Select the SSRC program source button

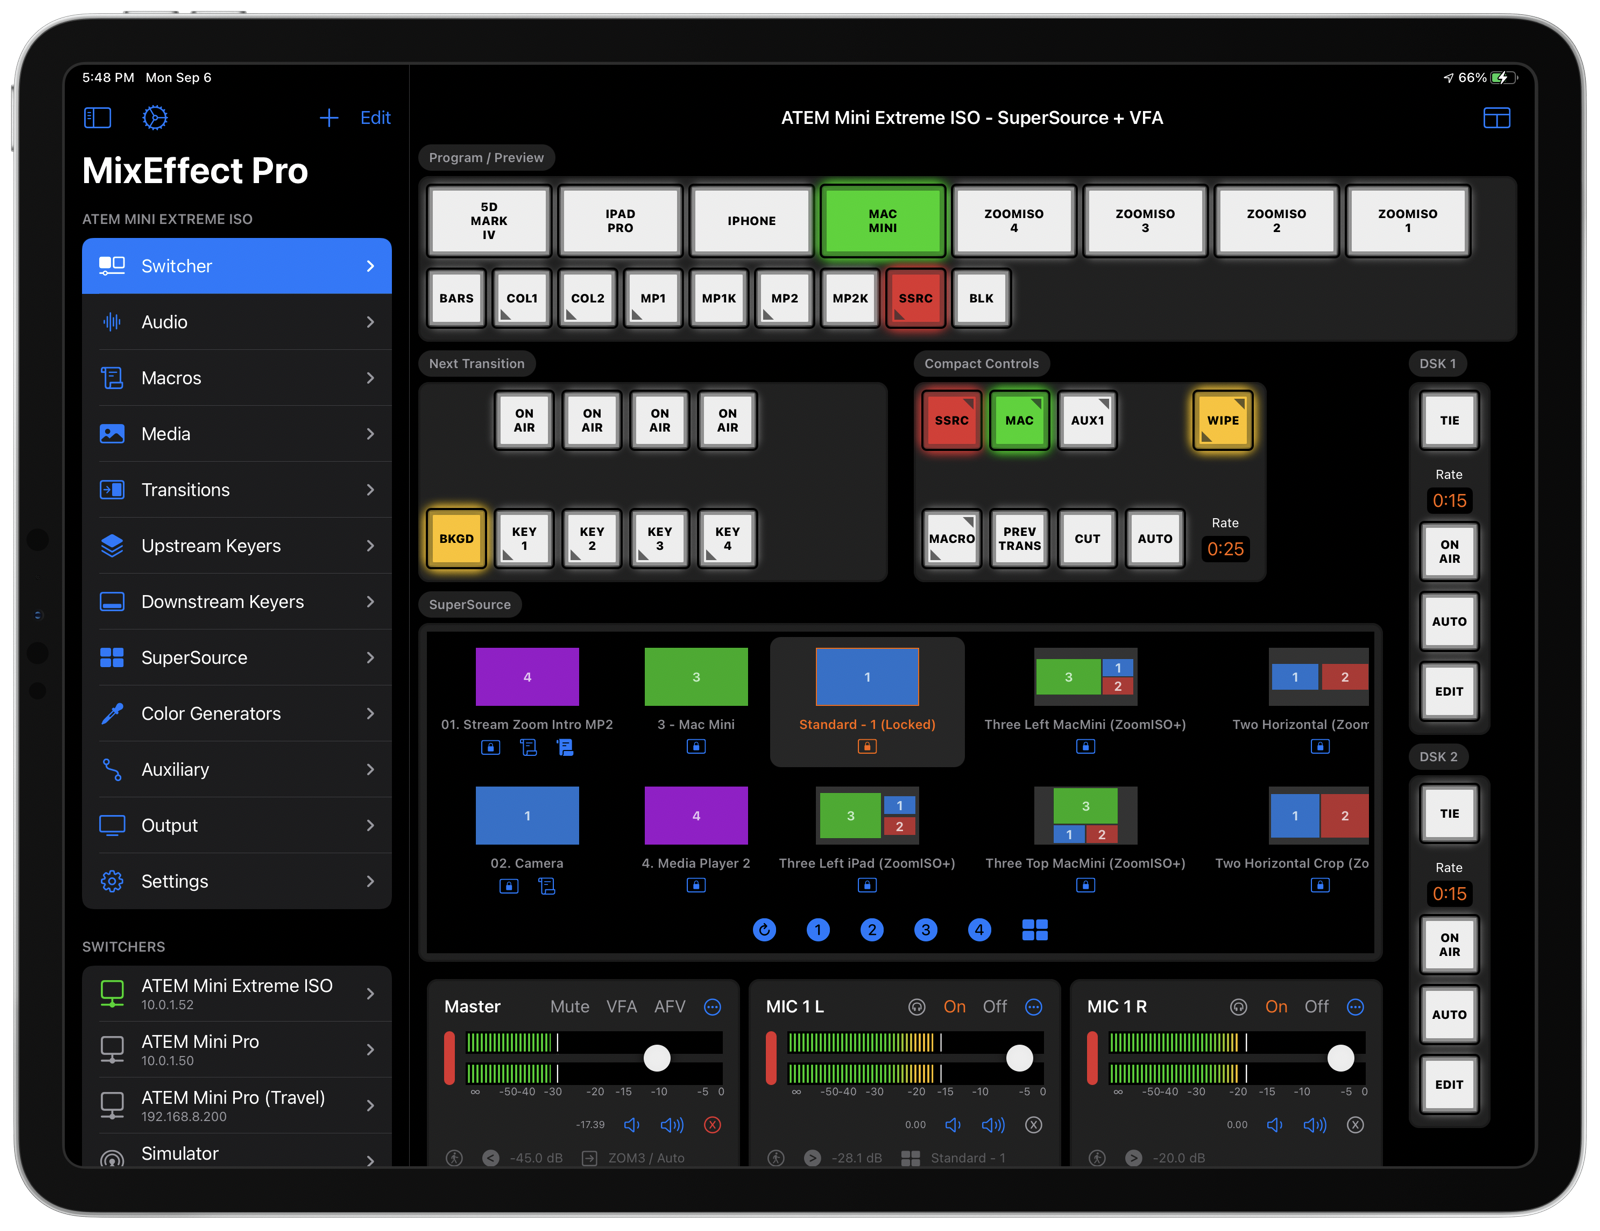915,298
